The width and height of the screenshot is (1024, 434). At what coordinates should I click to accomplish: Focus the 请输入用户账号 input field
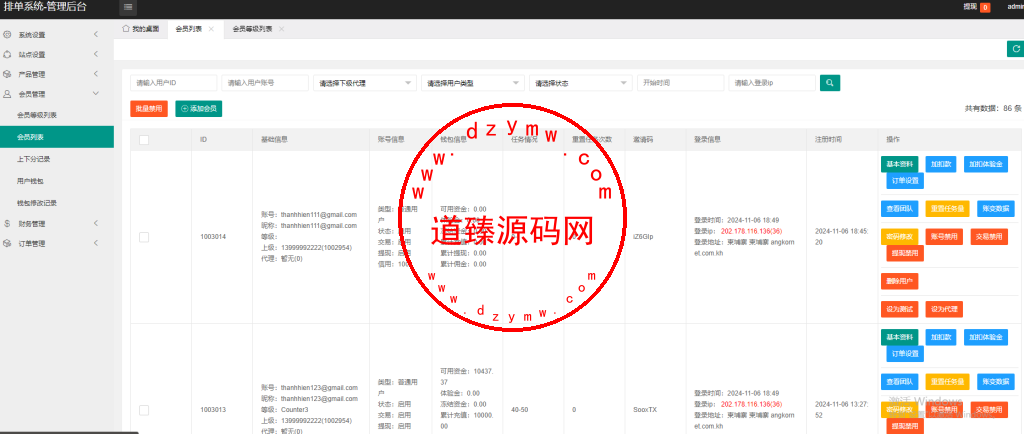[x=265, y=83]
